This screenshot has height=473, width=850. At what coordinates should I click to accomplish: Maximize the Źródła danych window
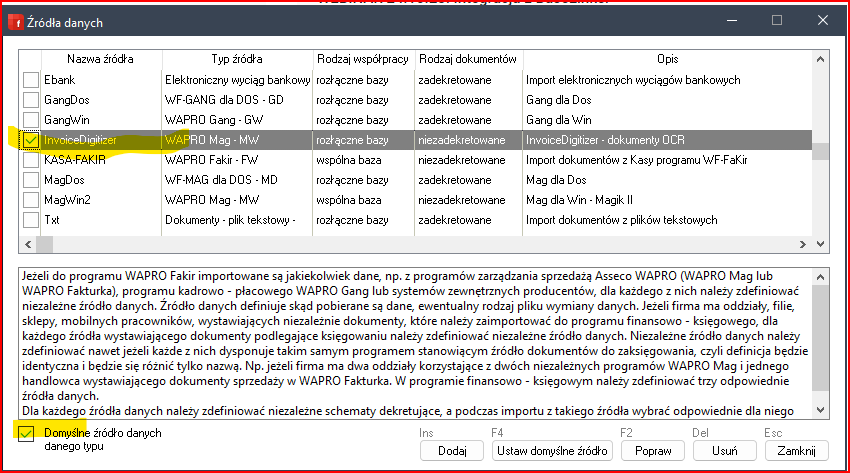pos(777,21)
